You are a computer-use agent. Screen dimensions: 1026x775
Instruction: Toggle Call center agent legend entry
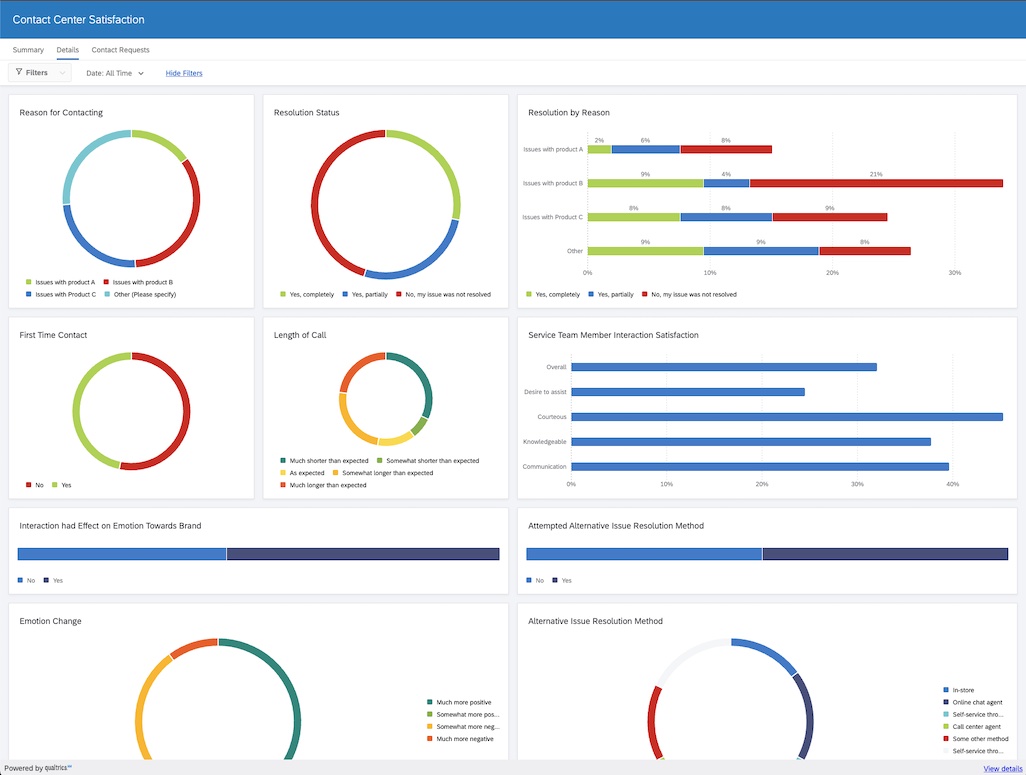pos(972,727)
